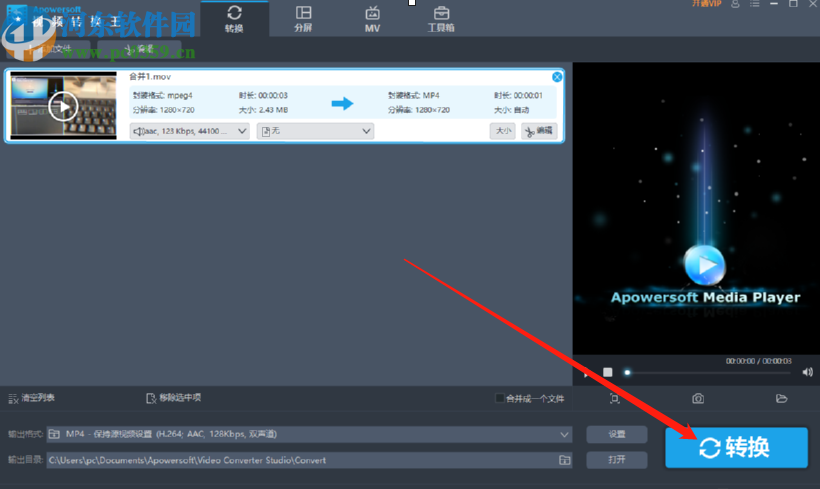
Task: Remove 合并1.mov with the blue X
Action: pyautogui.click(x=557, y=77)
